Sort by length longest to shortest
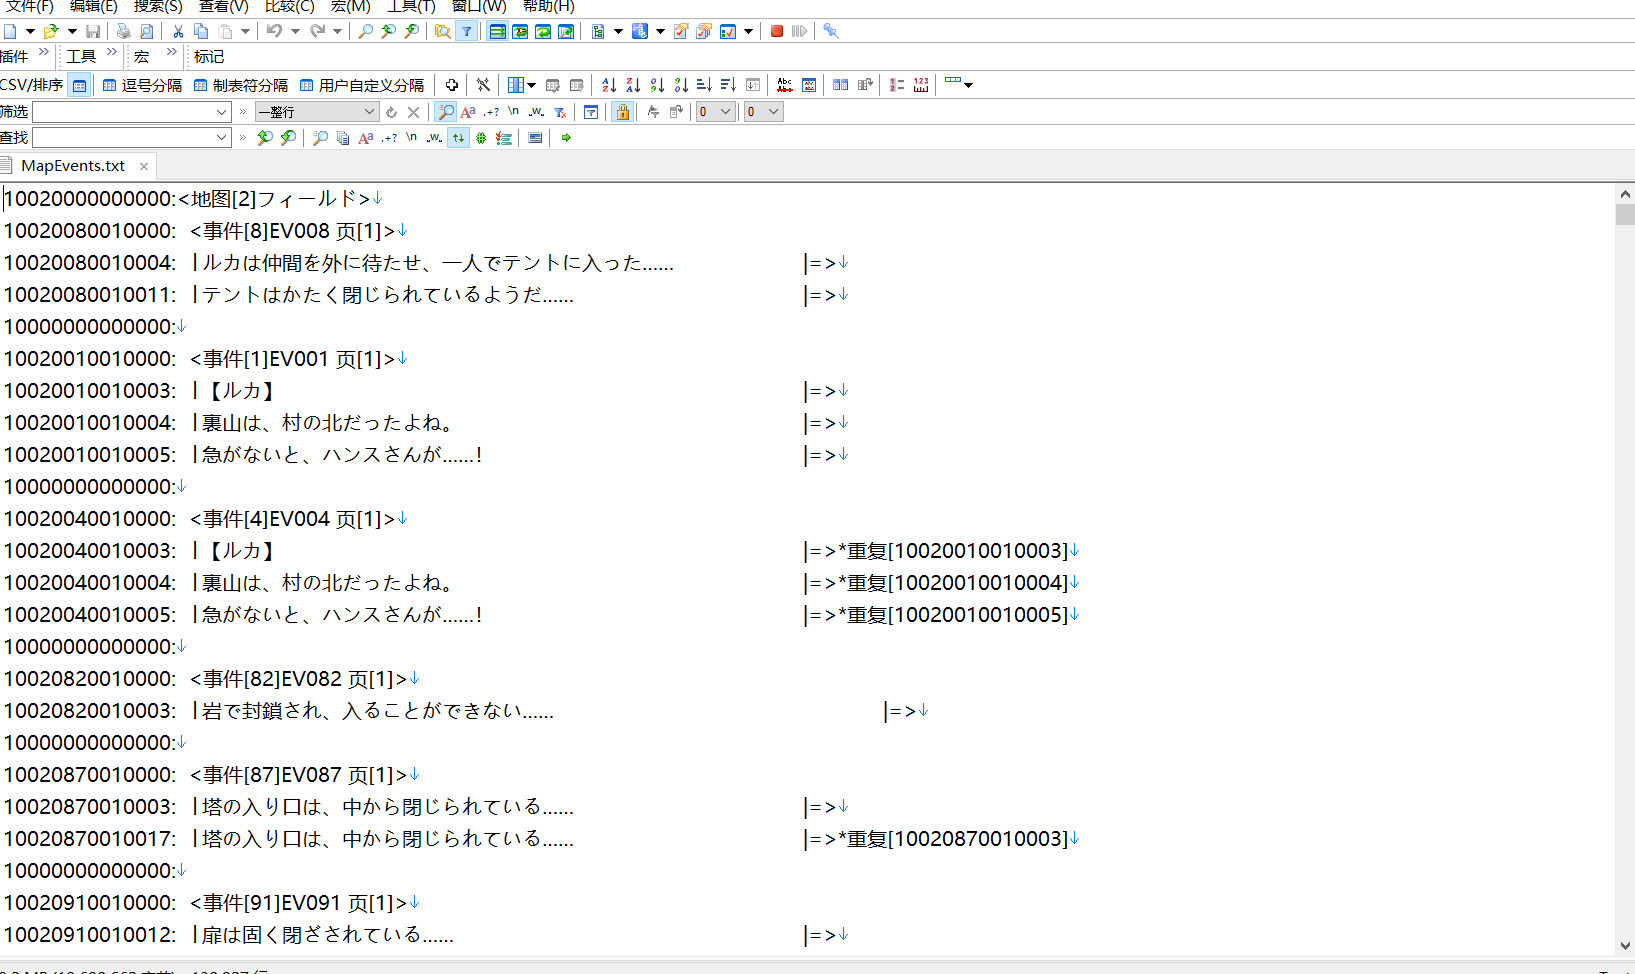 pos(728,85)
